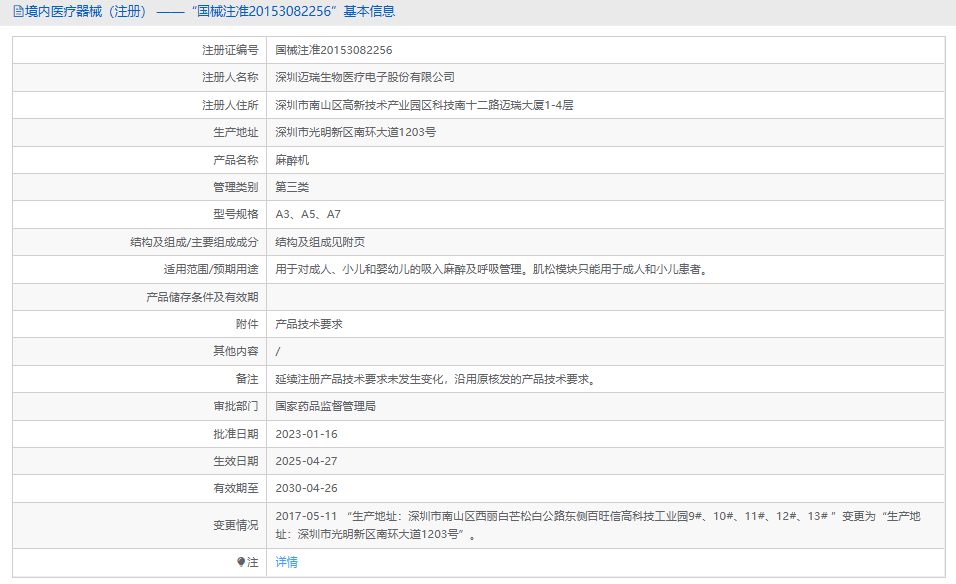The height and width of the screenshot is (584, 956).
Task: Select attachment value 产品技术要求
Action: click(309, 324)
